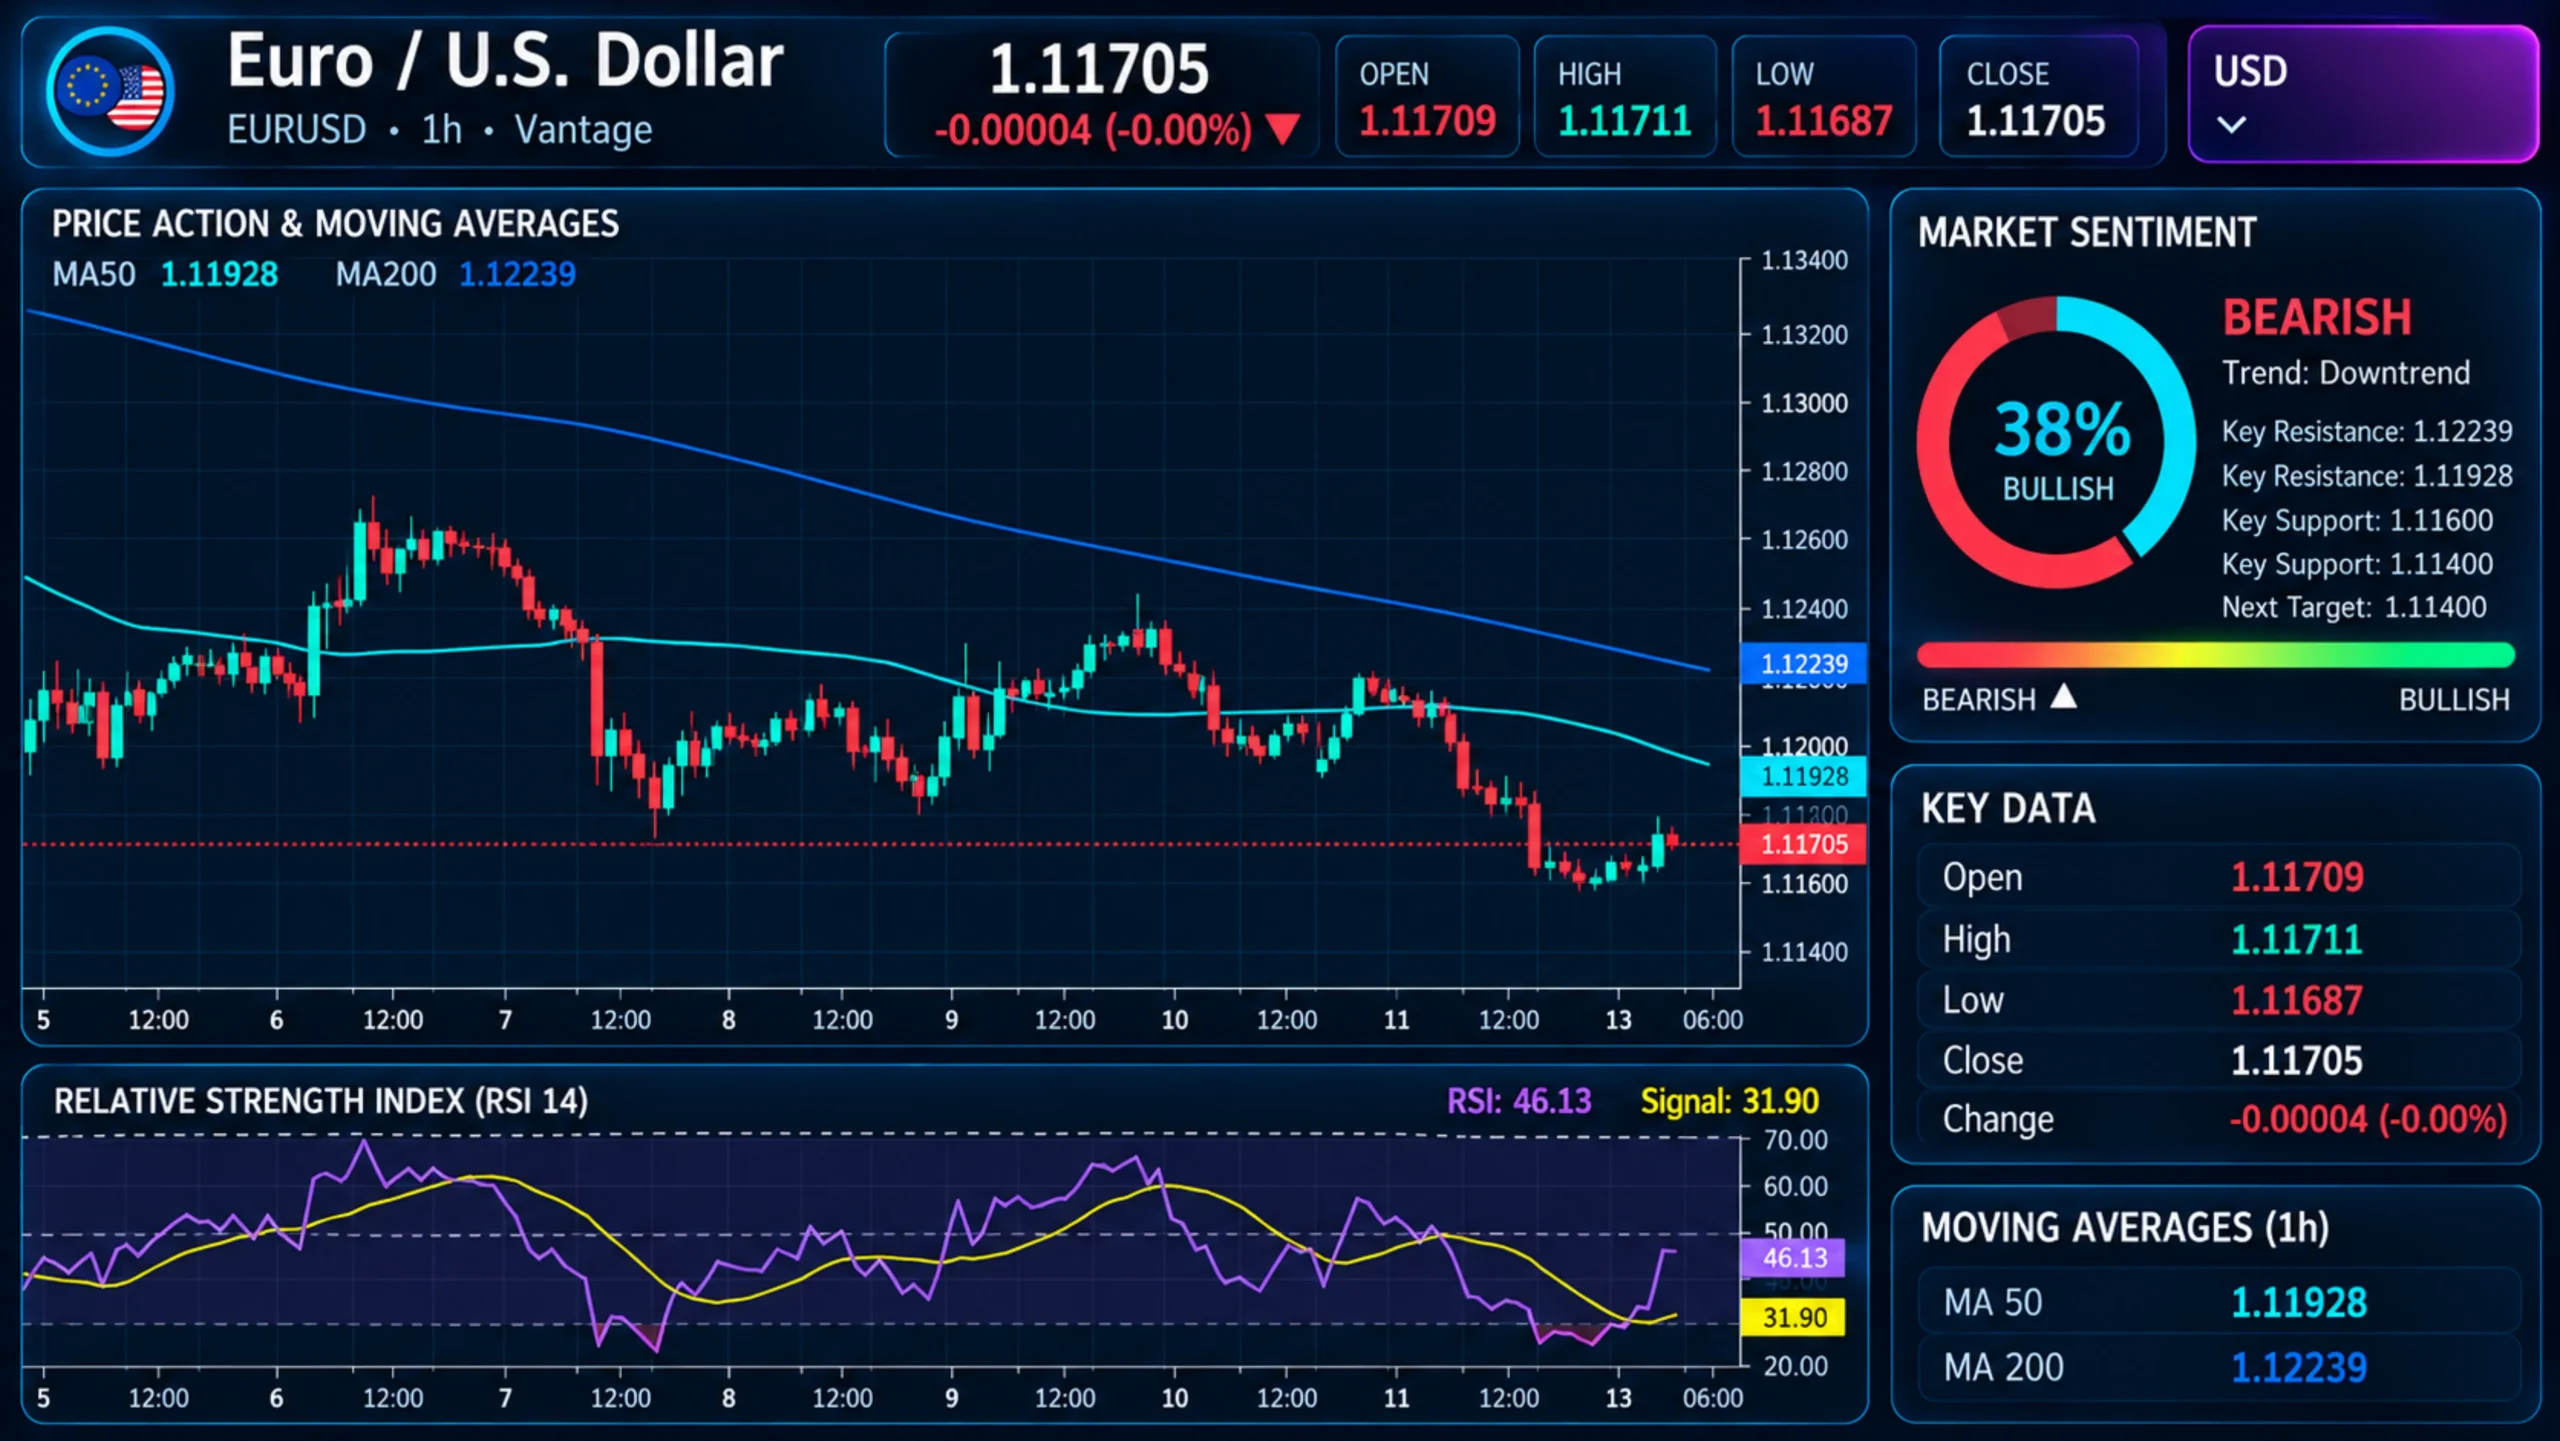Click the RSI: 46.13 readout

(1519, 1101)
